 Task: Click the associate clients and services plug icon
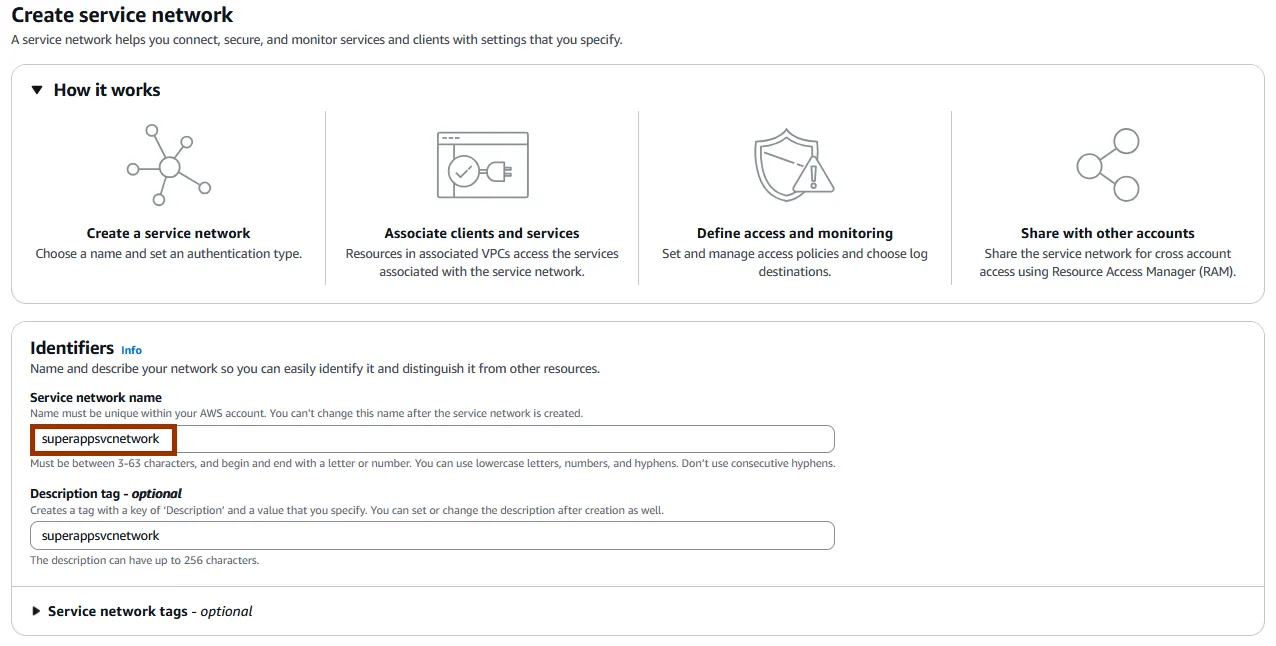point(482,165)
